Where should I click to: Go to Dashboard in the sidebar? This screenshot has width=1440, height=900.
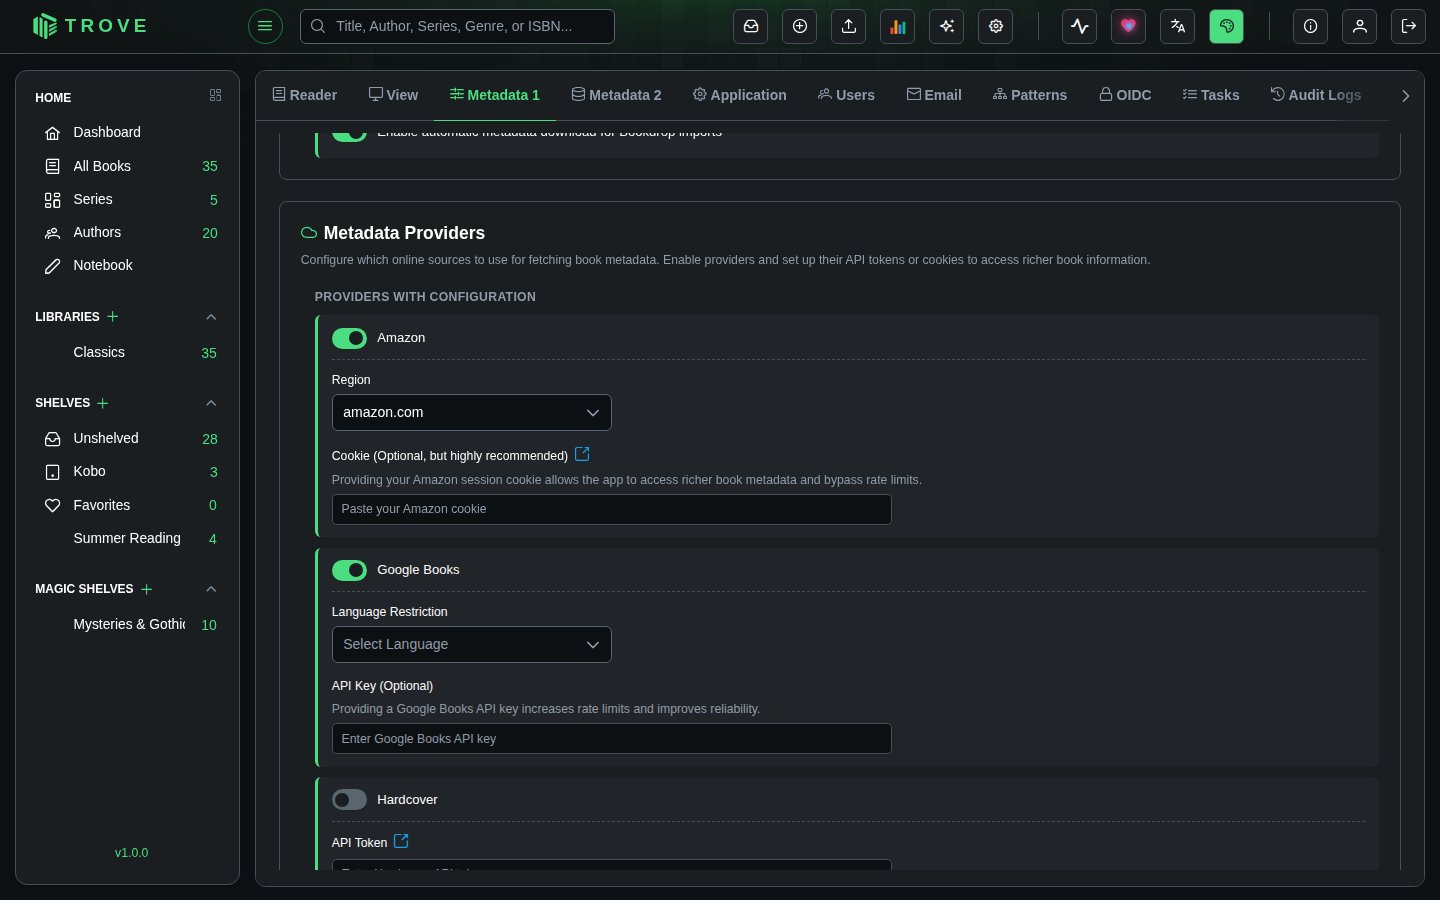pos(128,132)
